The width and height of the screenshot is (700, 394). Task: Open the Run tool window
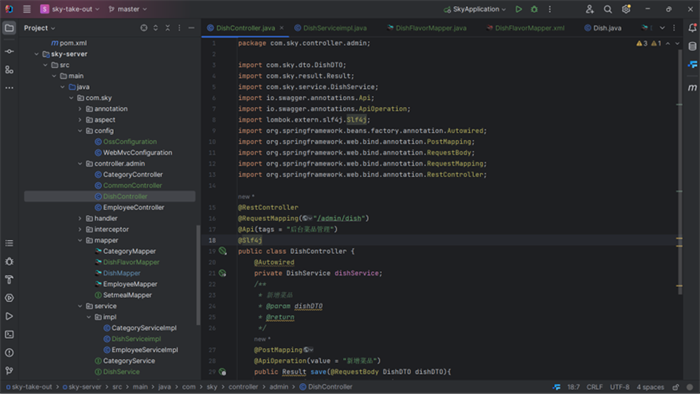(9, 316)
